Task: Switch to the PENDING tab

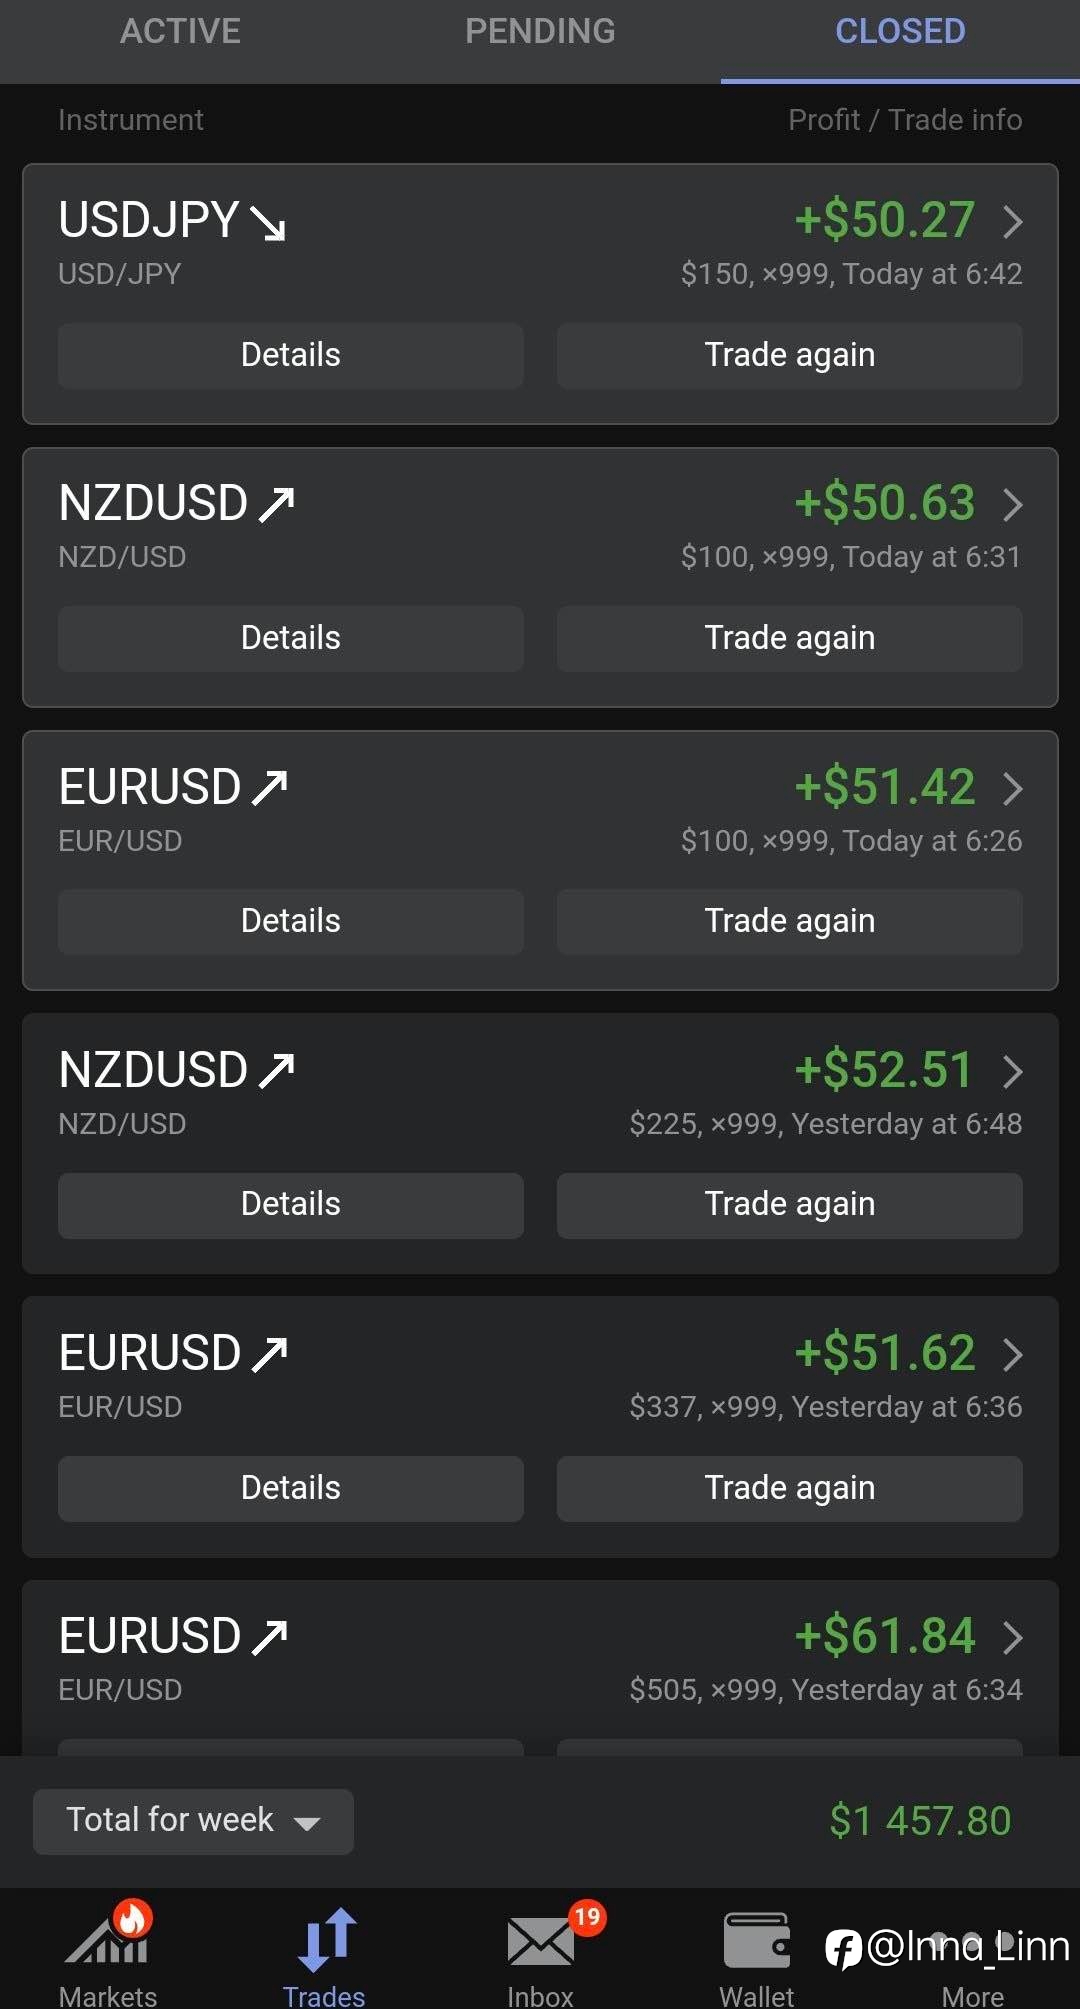Action: click(540, 32)
